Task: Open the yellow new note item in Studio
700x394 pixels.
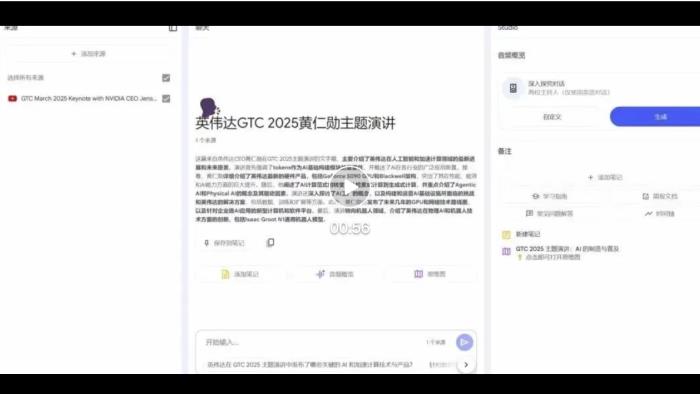Action: 521,234
